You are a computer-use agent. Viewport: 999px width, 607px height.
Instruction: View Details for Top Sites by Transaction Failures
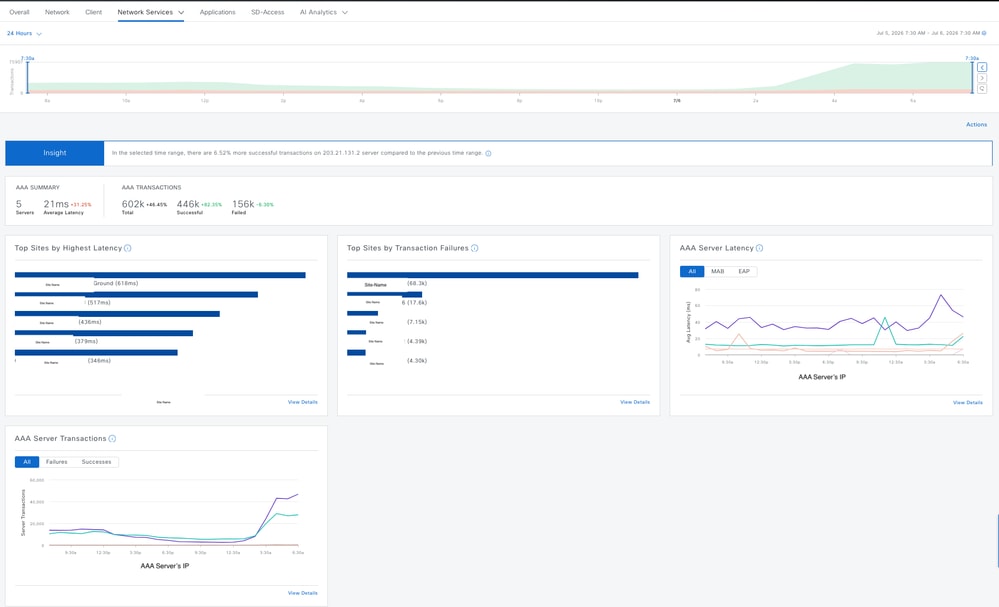tap(635, 402)
